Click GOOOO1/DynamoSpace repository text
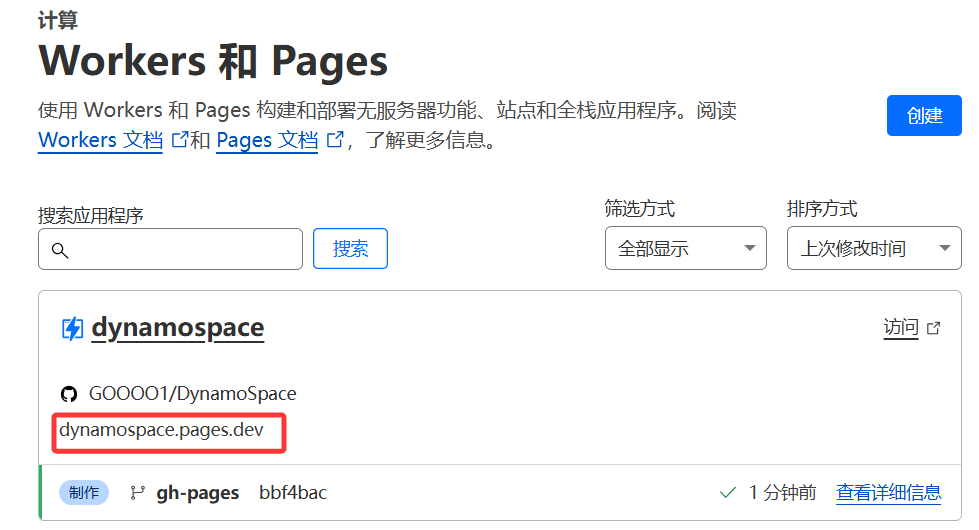 [x=192, y=393]
